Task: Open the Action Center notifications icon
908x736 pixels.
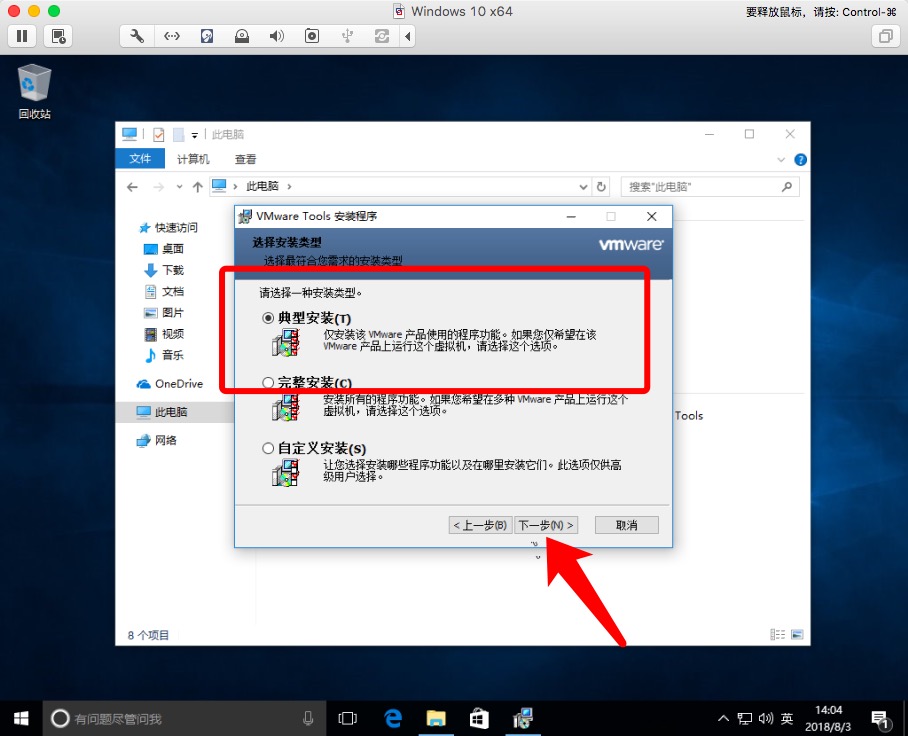Action: tap(880, 719)
